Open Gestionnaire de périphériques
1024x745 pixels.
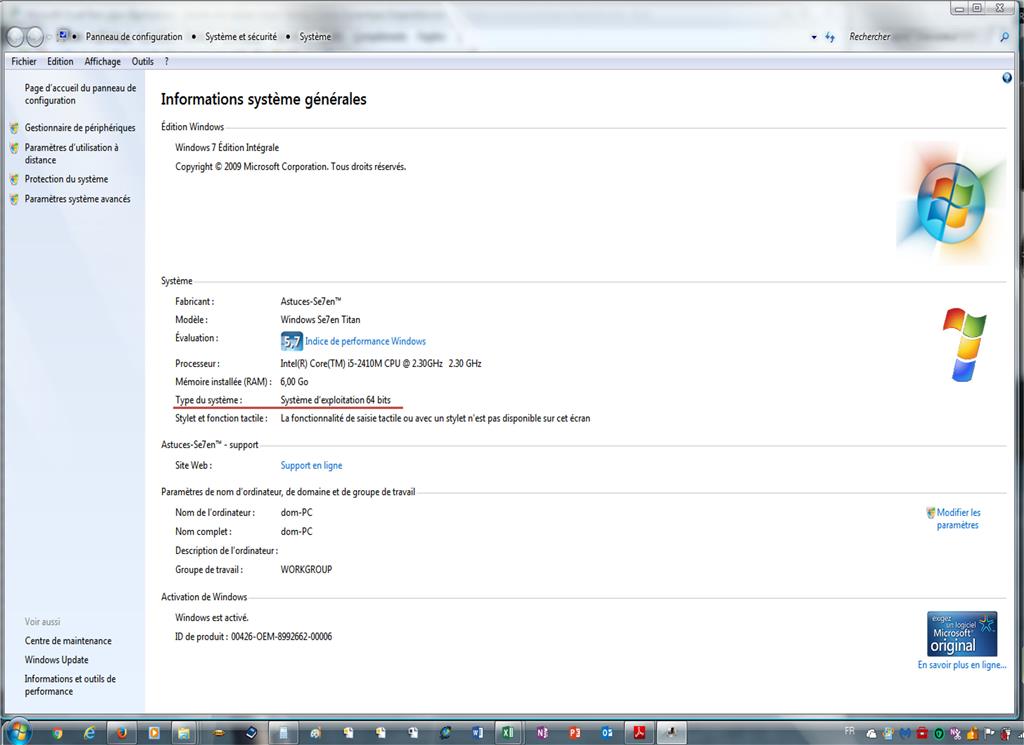[80, 128]
